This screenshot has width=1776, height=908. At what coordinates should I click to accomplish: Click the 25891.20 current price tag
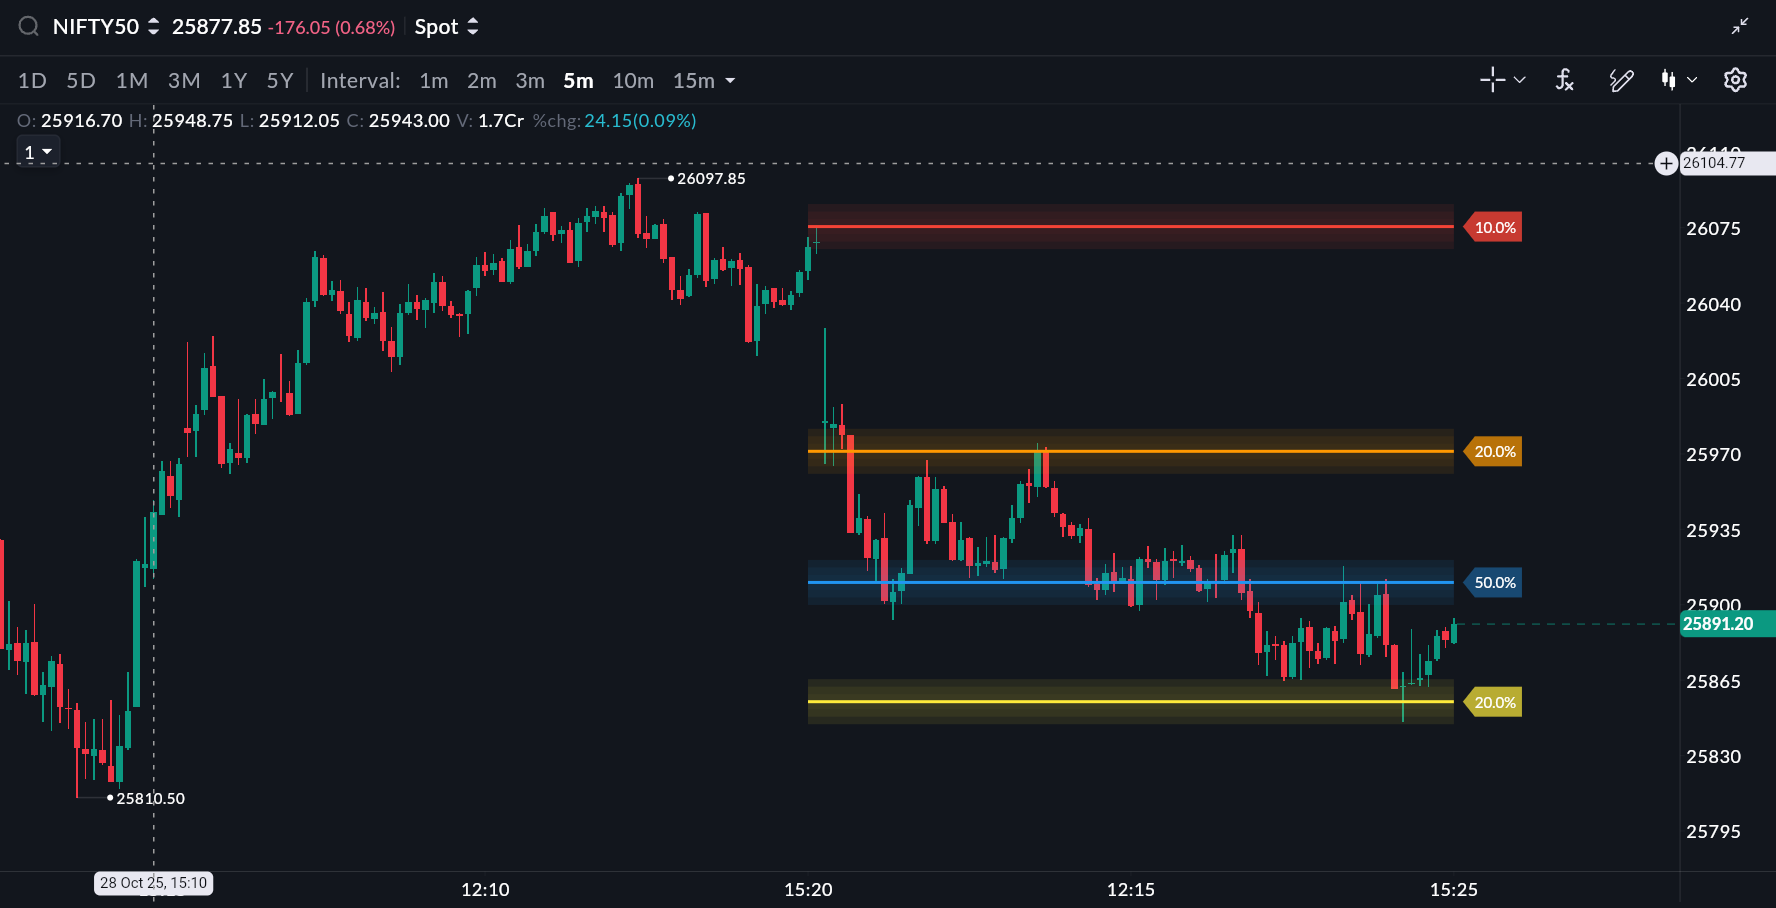(x=1718, y=624)
